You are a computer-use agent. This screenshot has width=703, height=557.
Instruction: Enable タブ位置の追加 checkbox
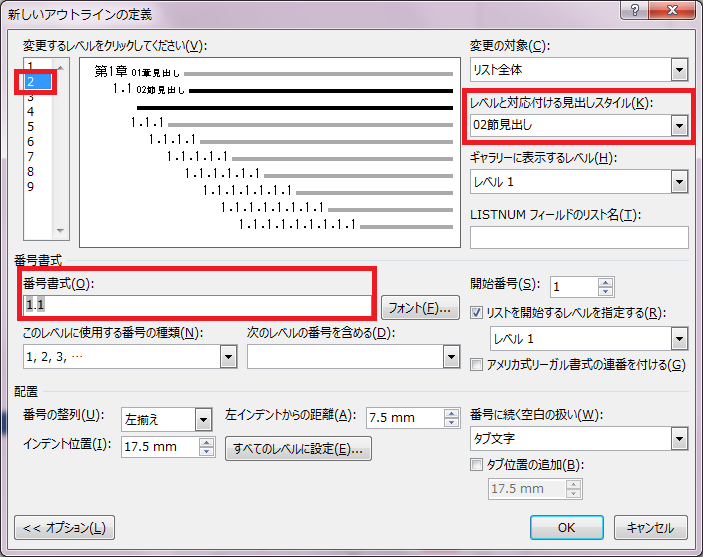coord(477,465)
